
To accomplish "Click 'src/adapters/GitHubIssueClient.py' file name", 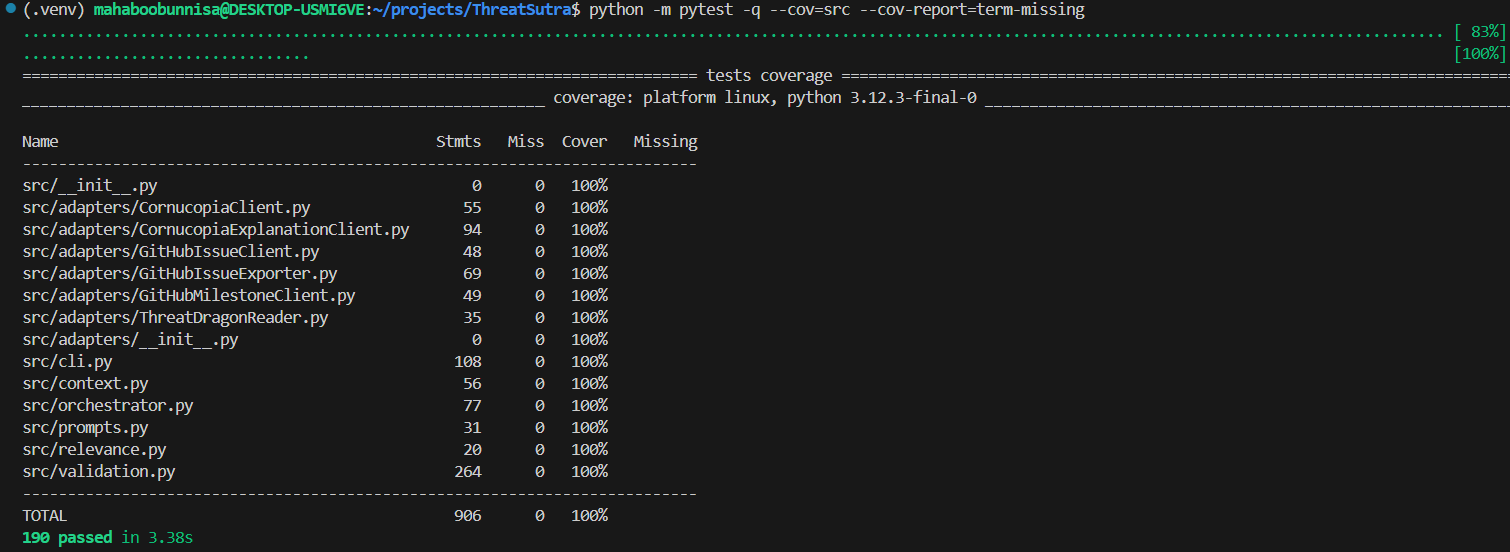I will point(171,252).
